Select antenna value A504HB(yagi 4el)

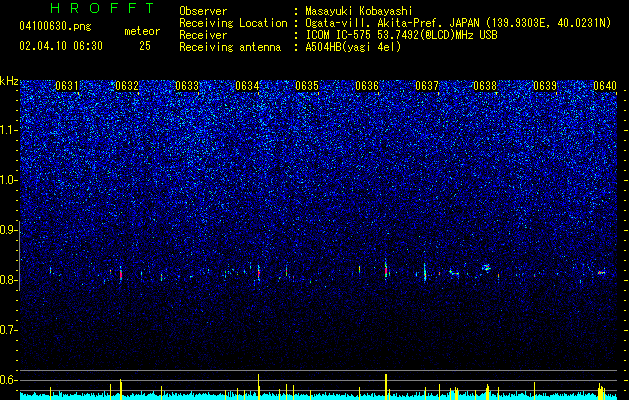point(353,47)
